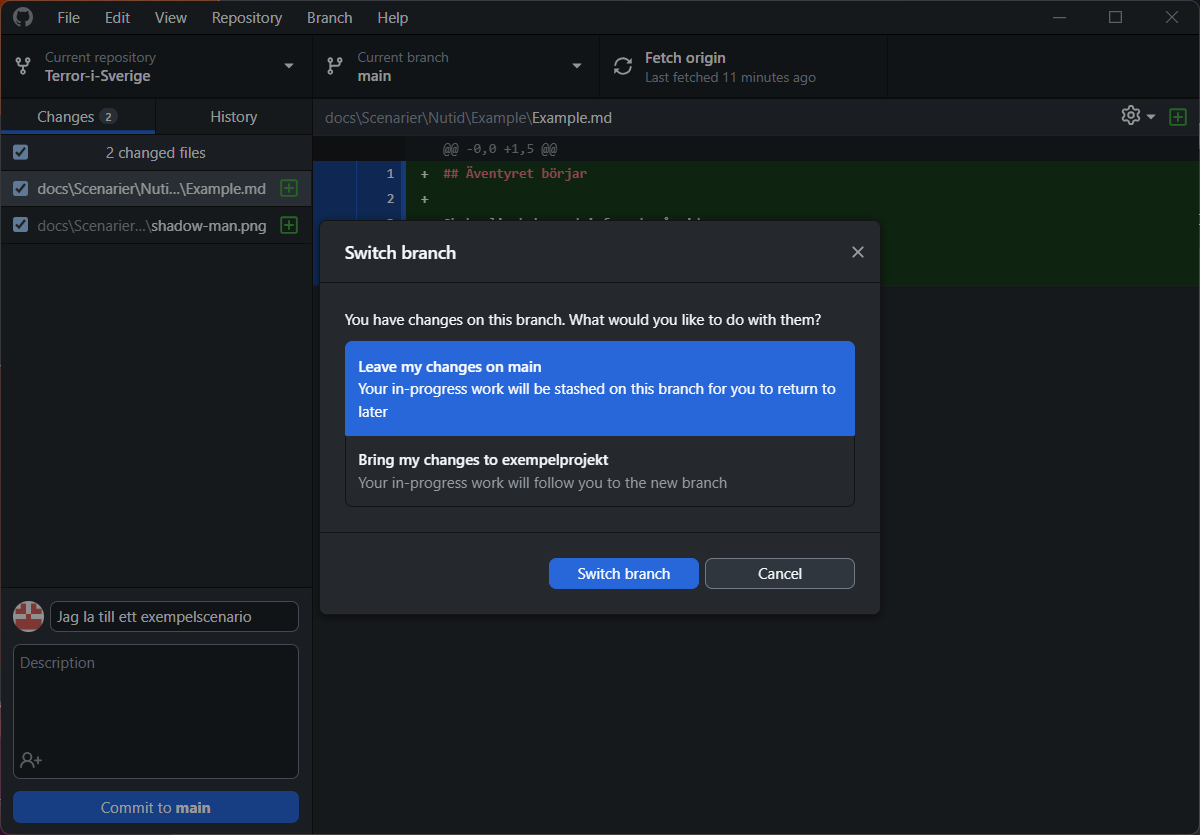Expand the Current repository dropdown

[x=156, y=66]
